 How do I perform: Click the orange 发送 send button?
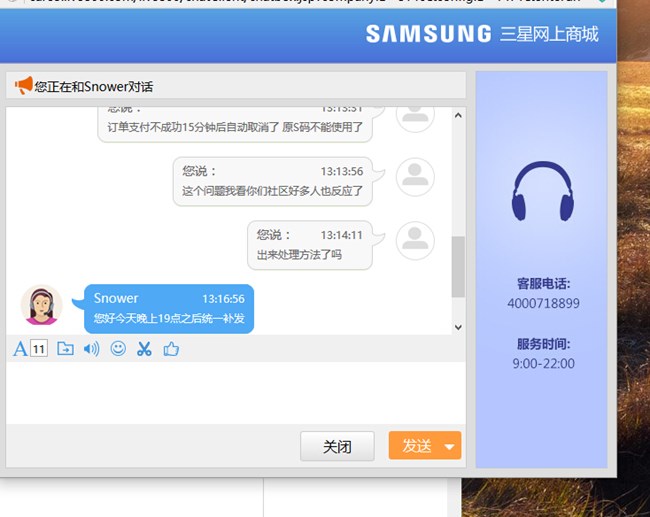pyautogui.click(x=415, y=446)
